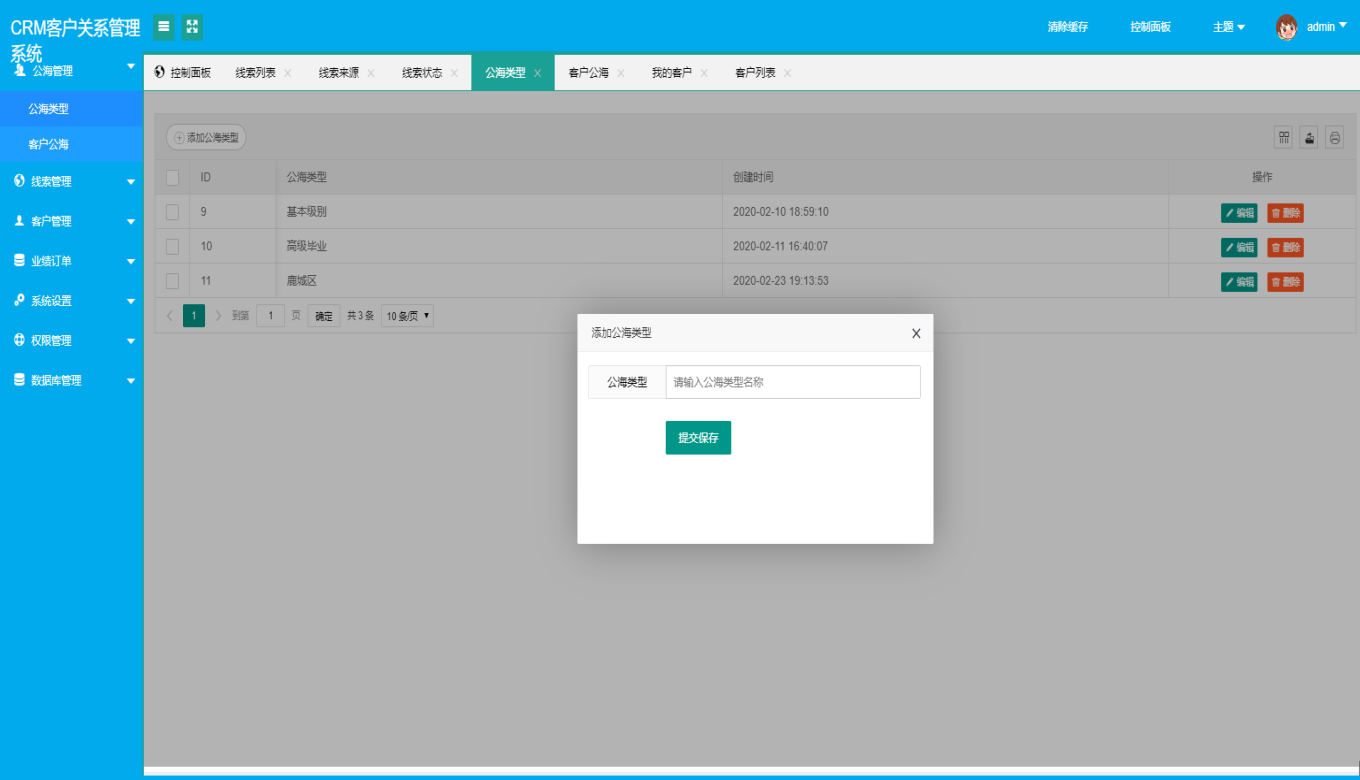Tick the checkbox for row ID 9
This screenshot has height=780, width=1360.
click(172, 212)
